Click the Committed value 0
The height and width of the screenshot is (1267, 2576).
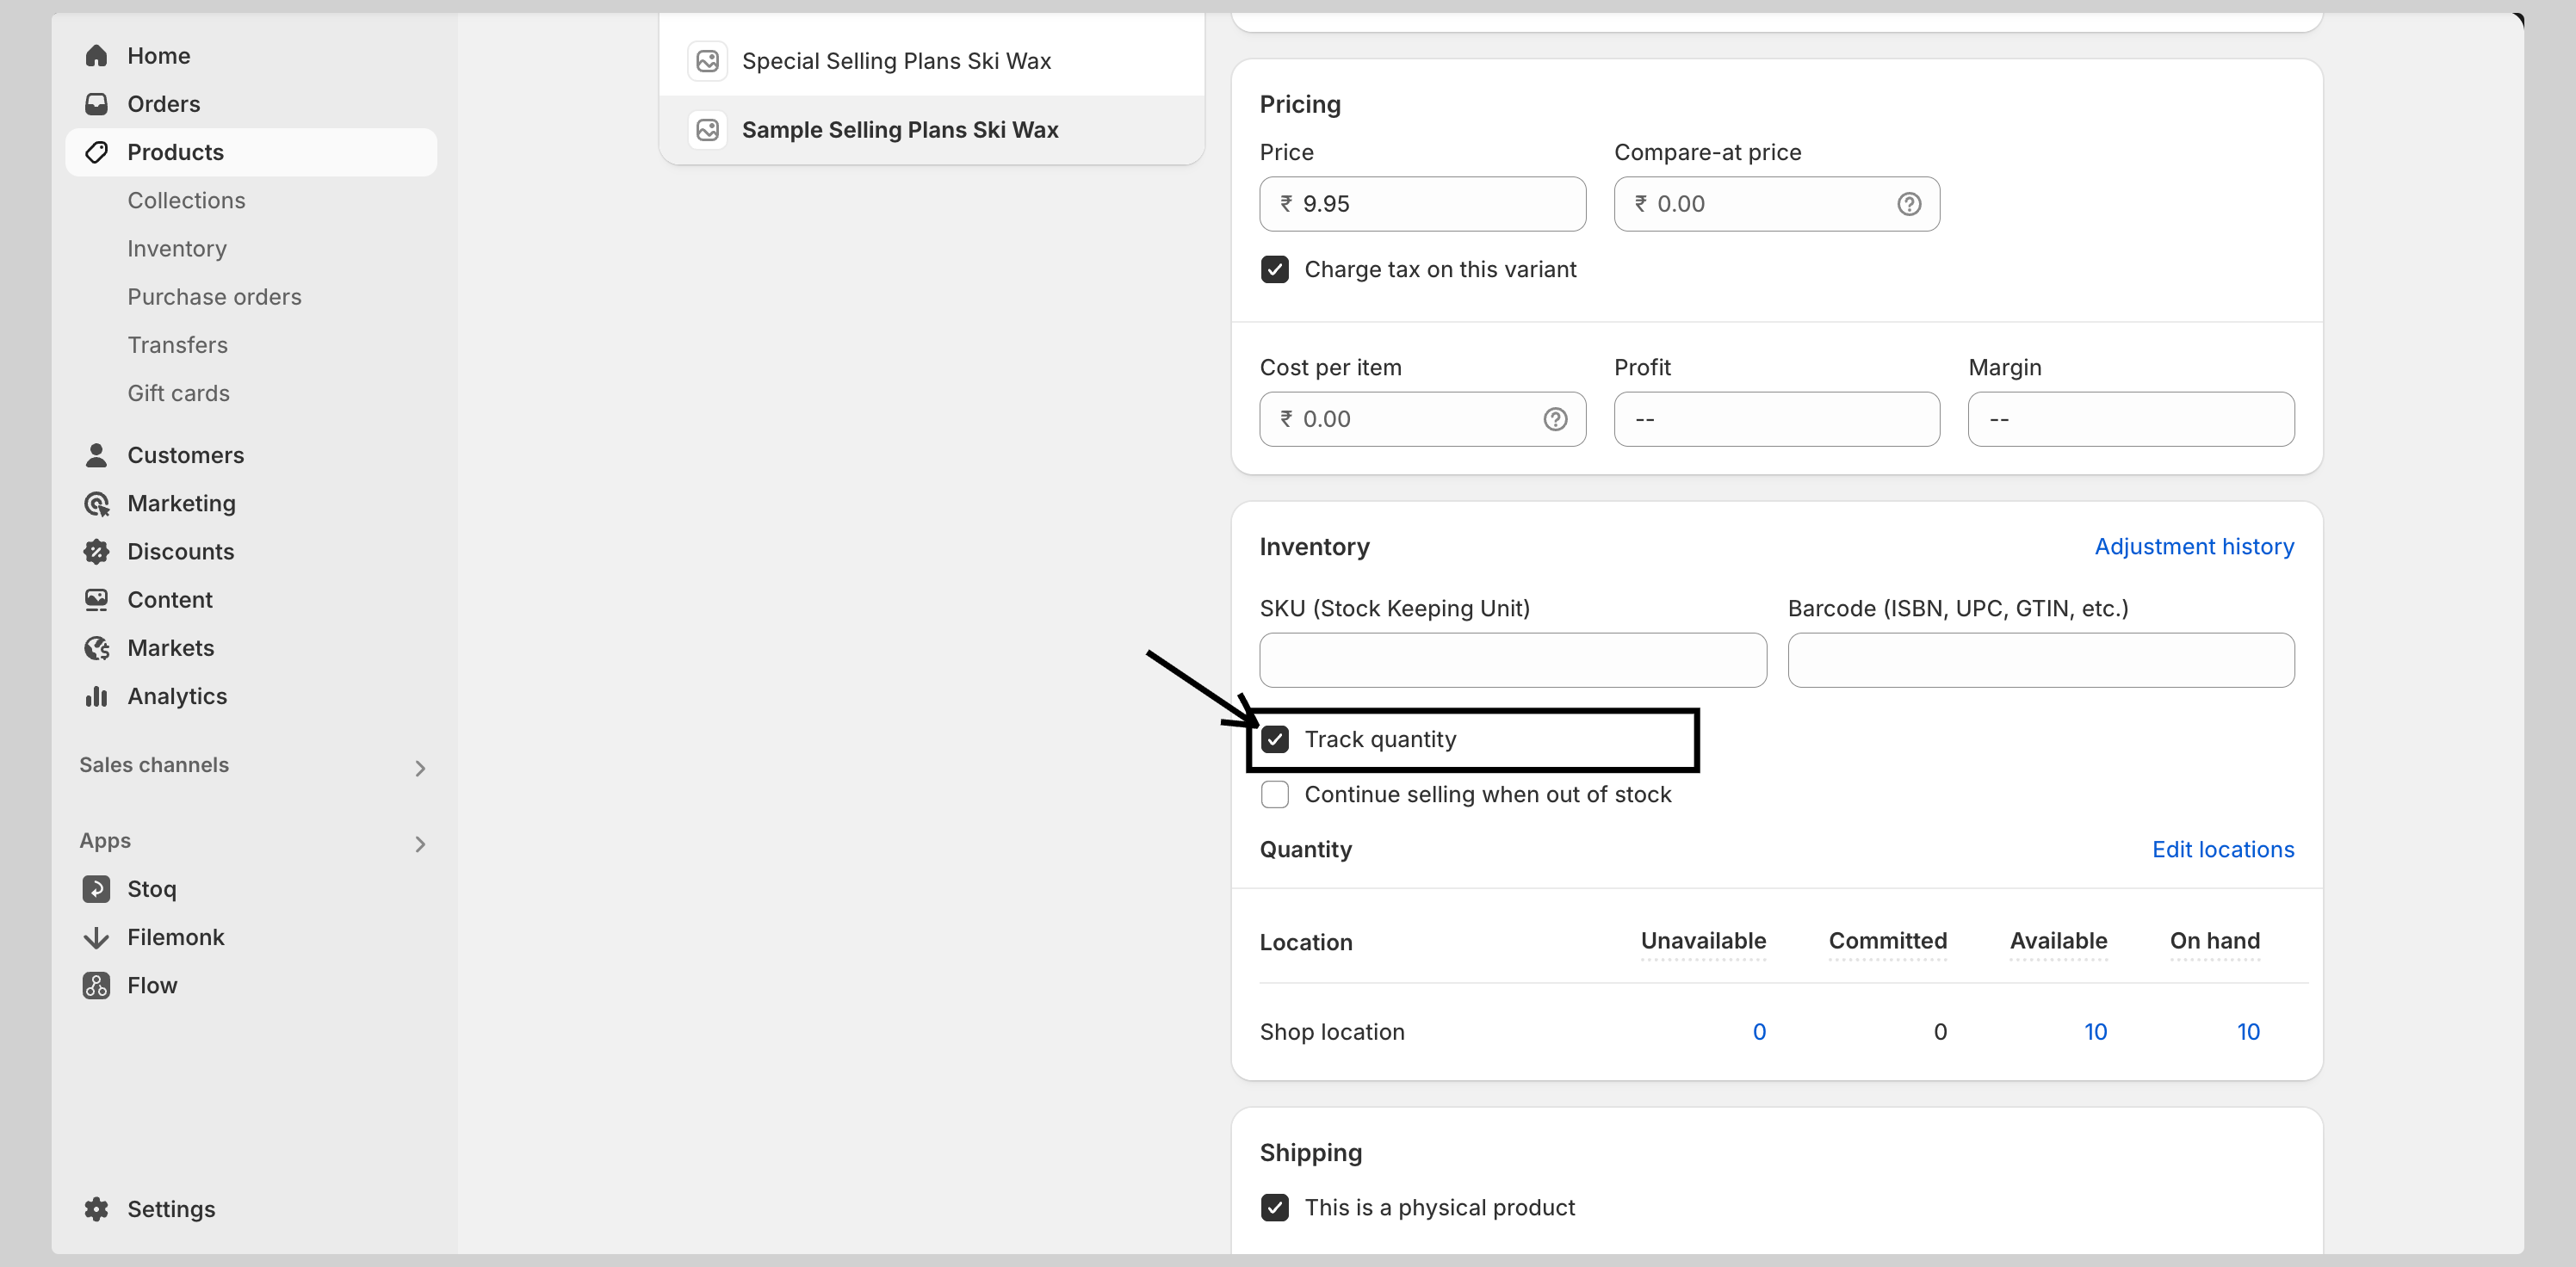point(1940,1032)
